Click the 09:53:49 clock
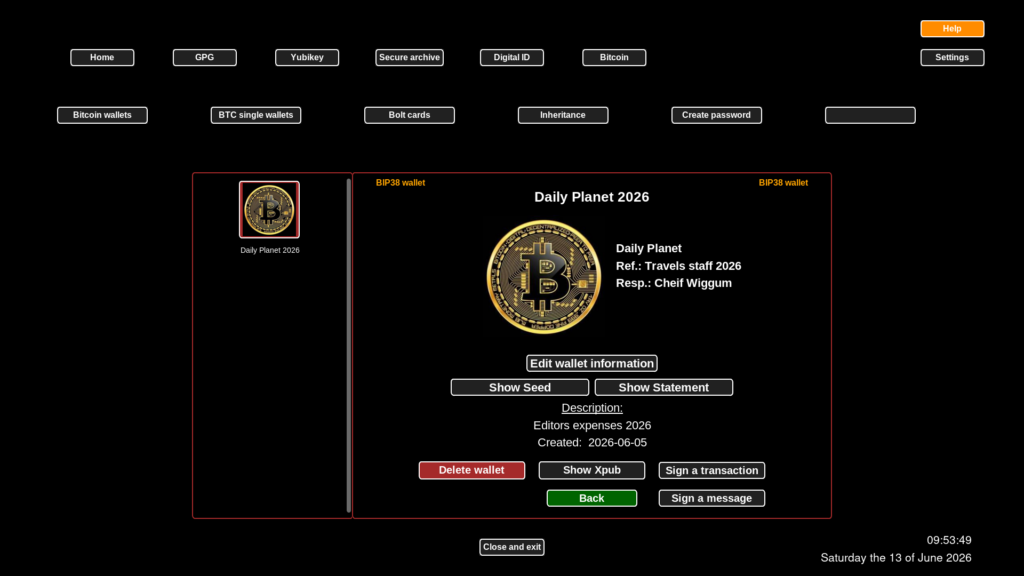 pyautogui.click(x=949, y=540)
